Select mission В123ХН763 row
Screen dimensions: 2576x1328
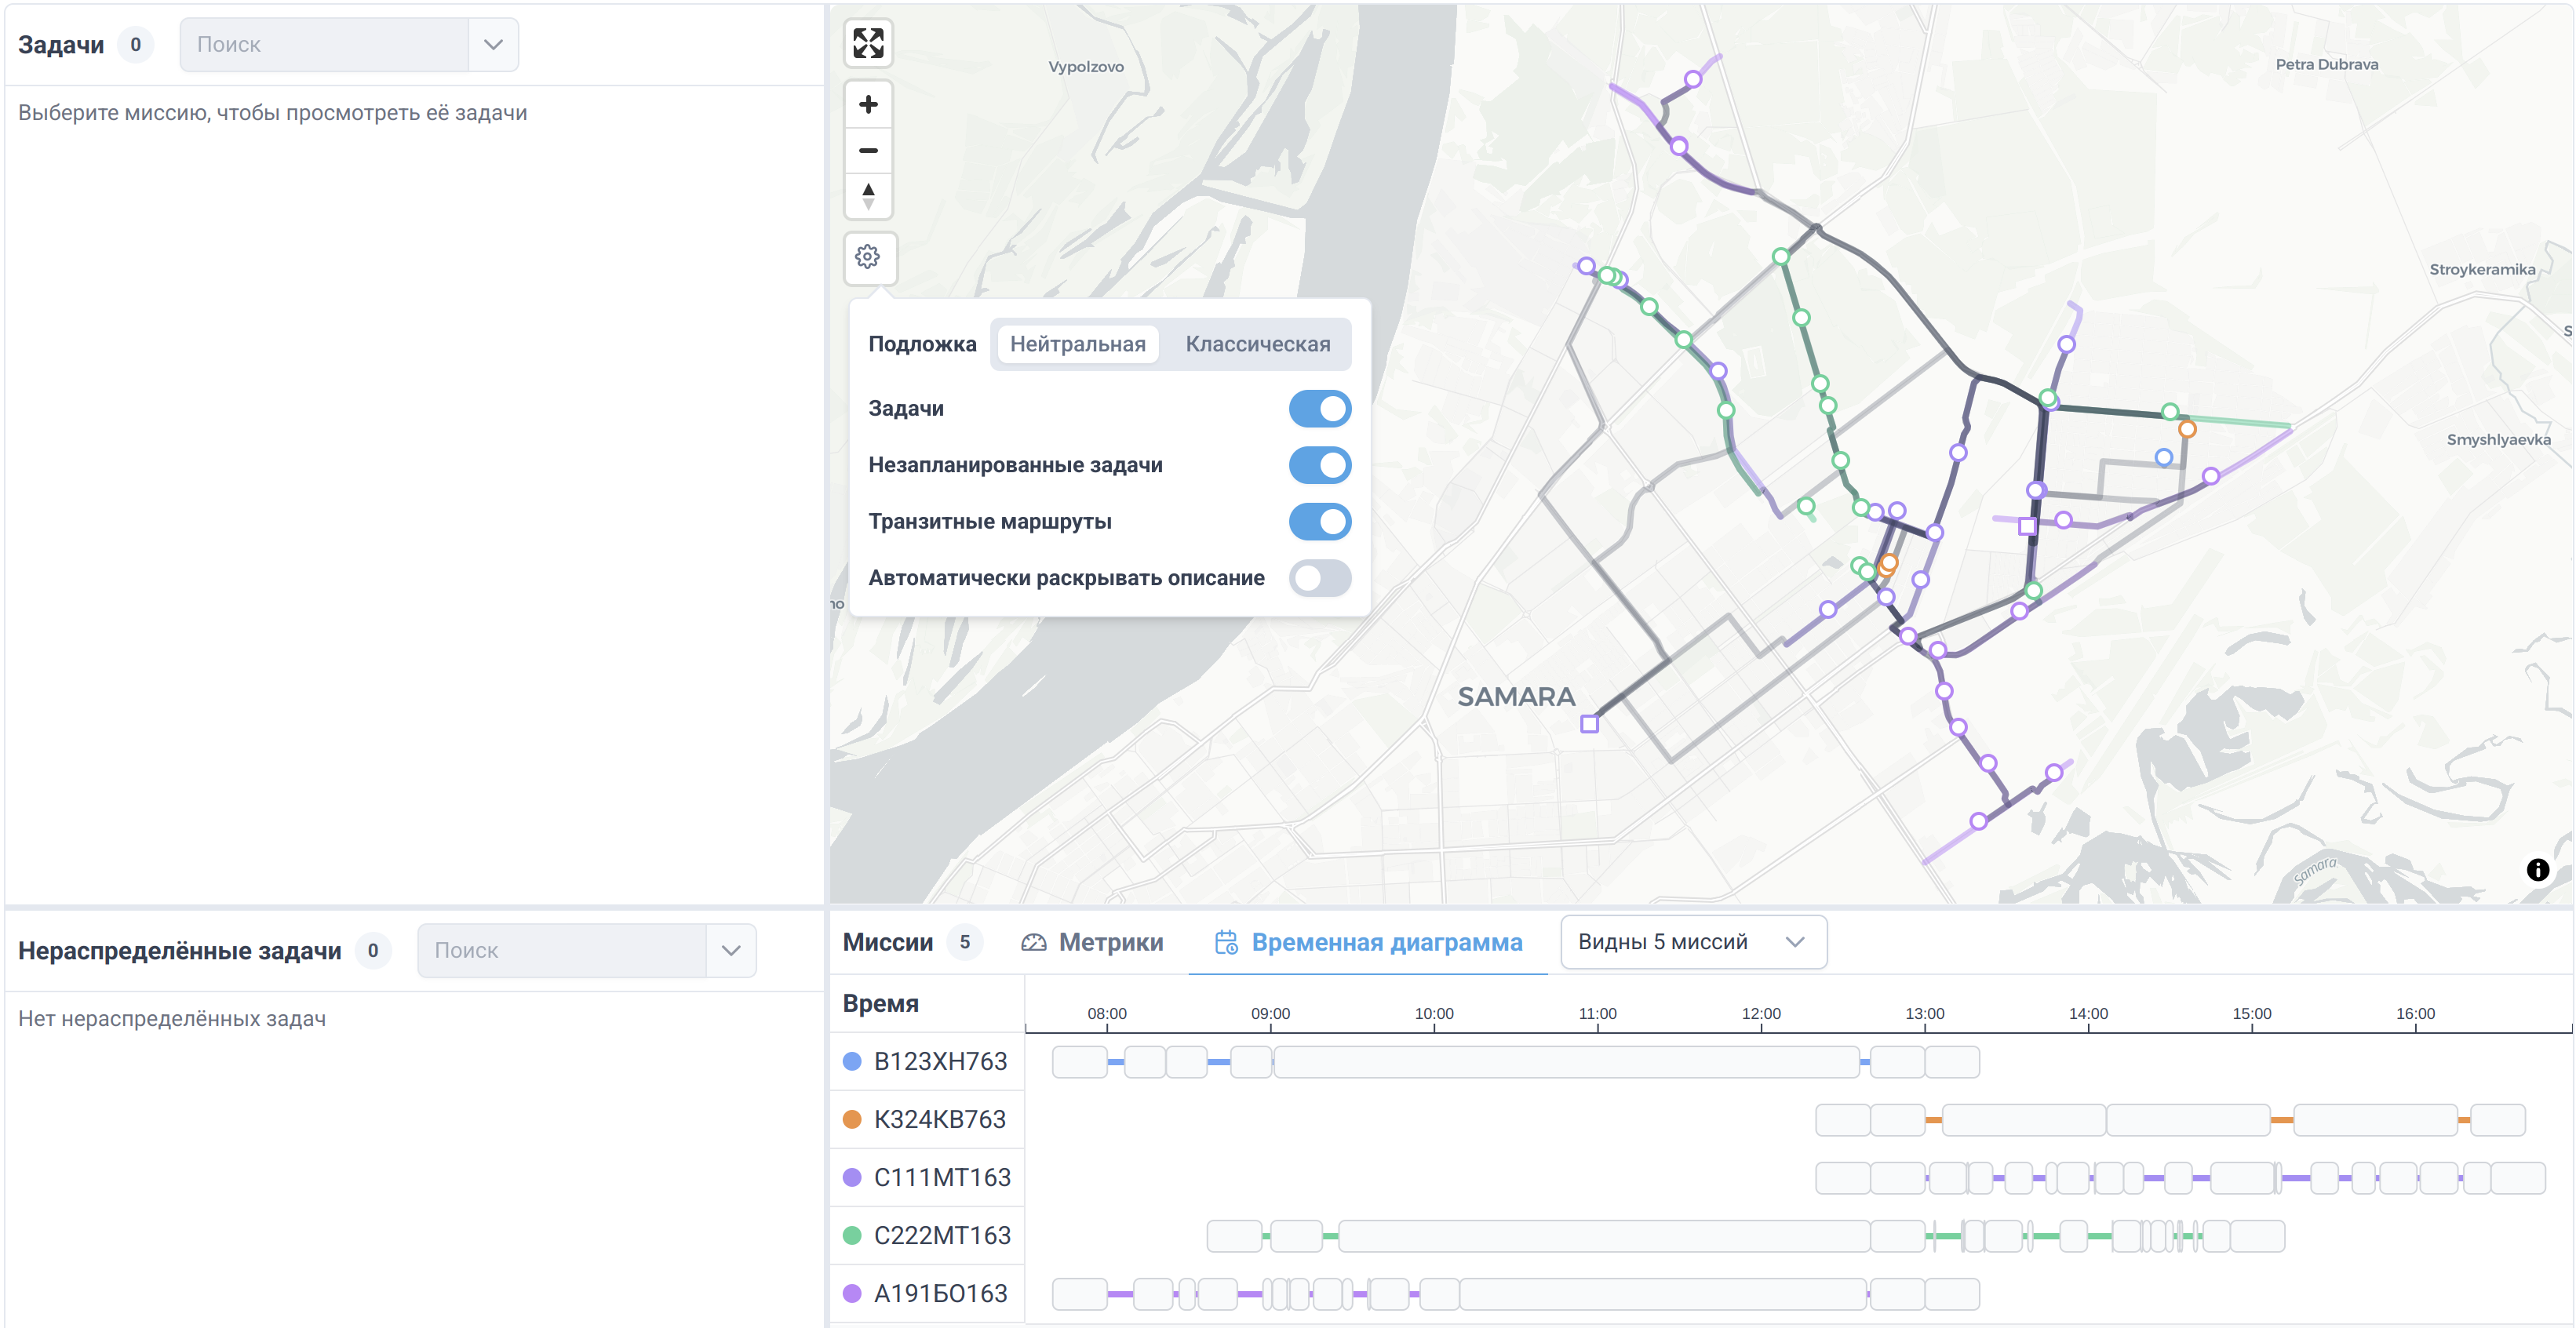pos(927,1061)
